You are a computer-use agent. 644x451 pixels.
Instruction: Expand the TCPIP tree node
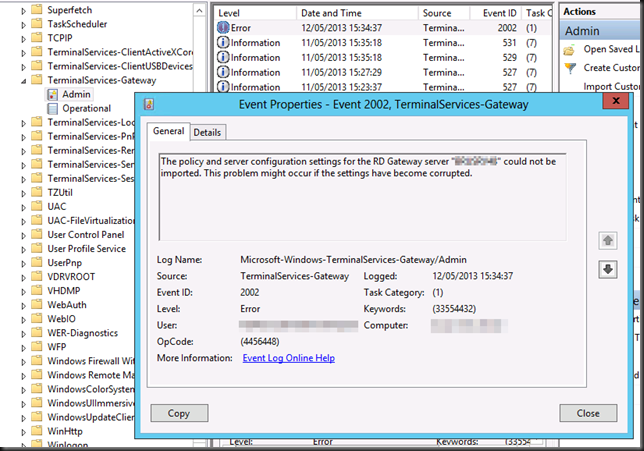click(x=23, y=39)
